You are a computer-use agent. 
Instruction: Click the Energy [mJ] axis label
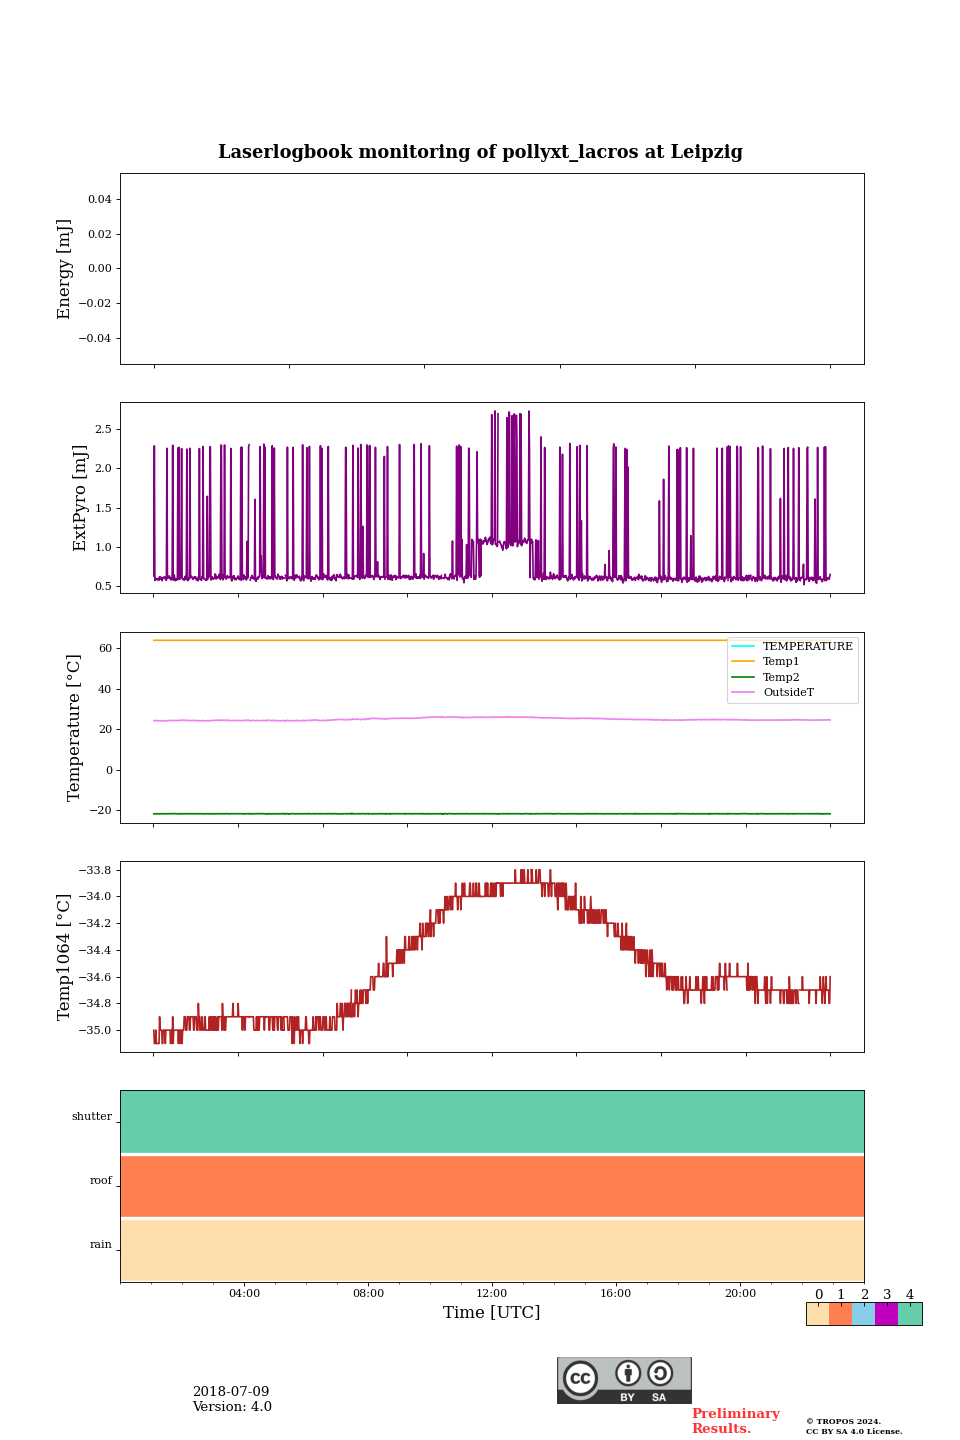tap(65, 269)
